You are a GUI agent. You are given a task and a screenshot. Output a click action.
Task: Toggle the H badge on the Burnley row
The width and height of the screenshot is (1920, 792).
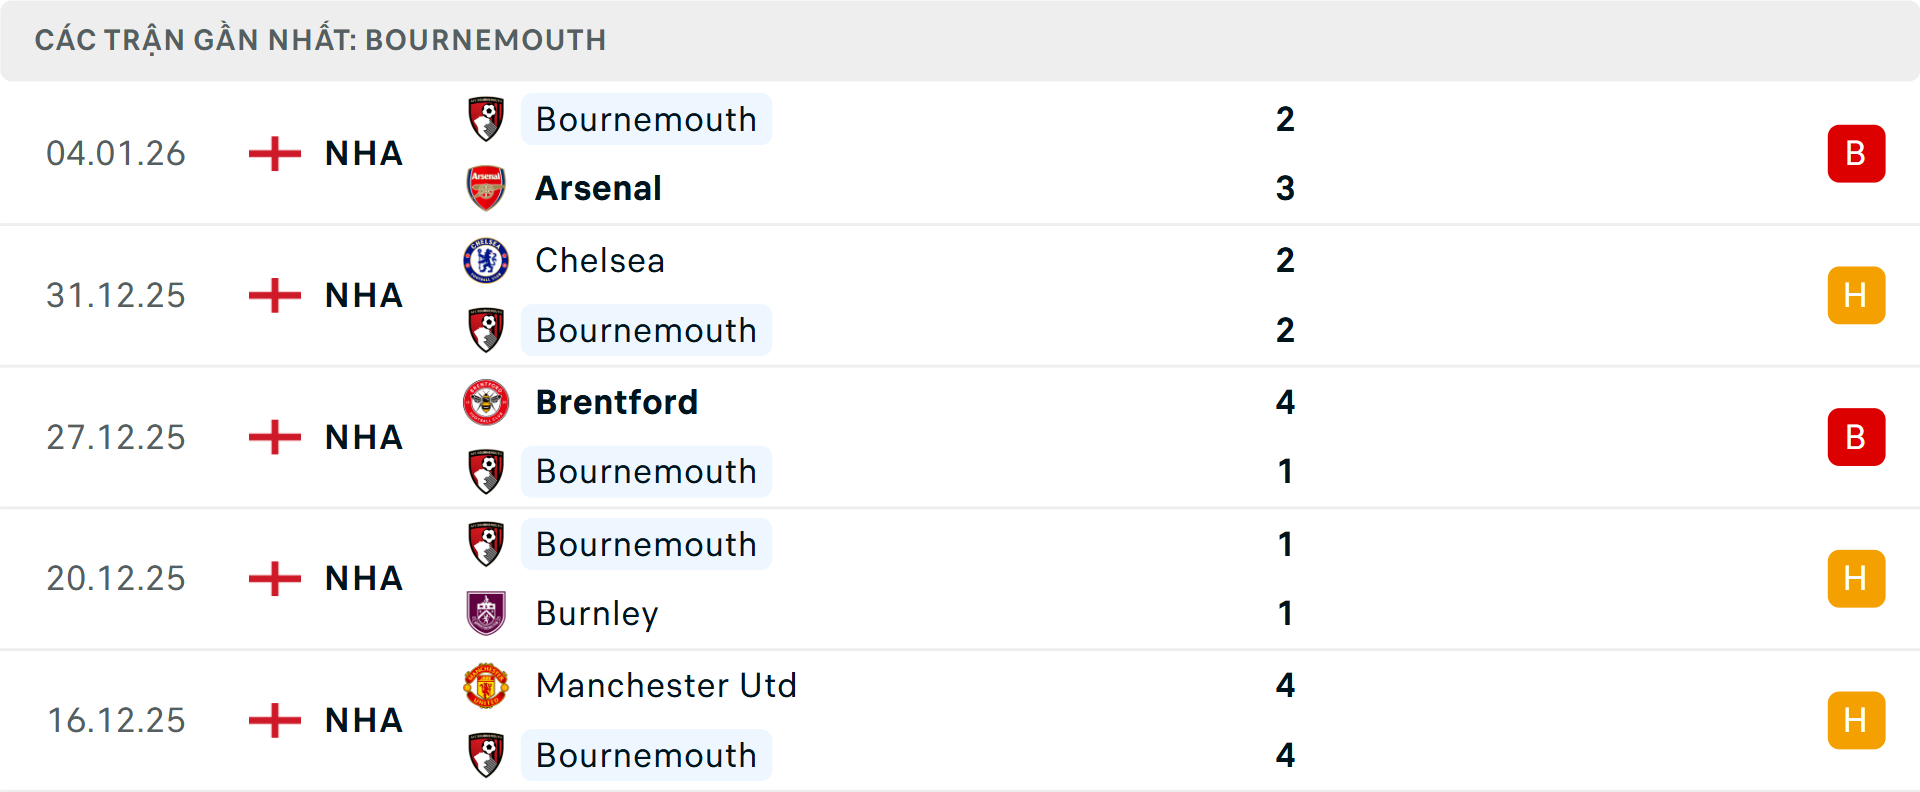pos(1856,578)
